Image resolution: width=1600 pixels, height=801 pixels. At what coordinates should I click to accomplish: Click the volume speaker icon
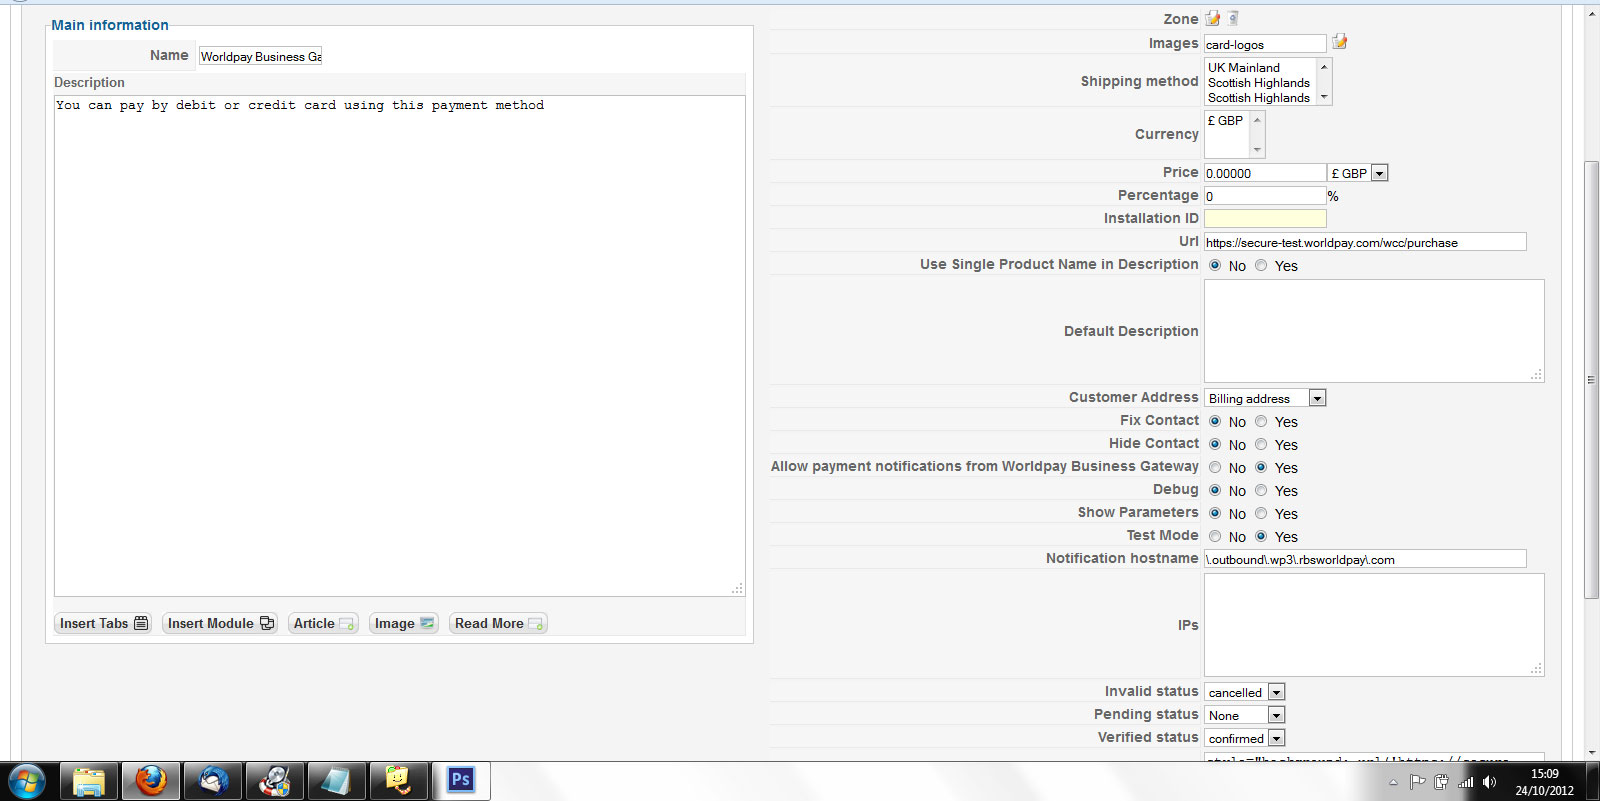click(x=1490, y=782)
